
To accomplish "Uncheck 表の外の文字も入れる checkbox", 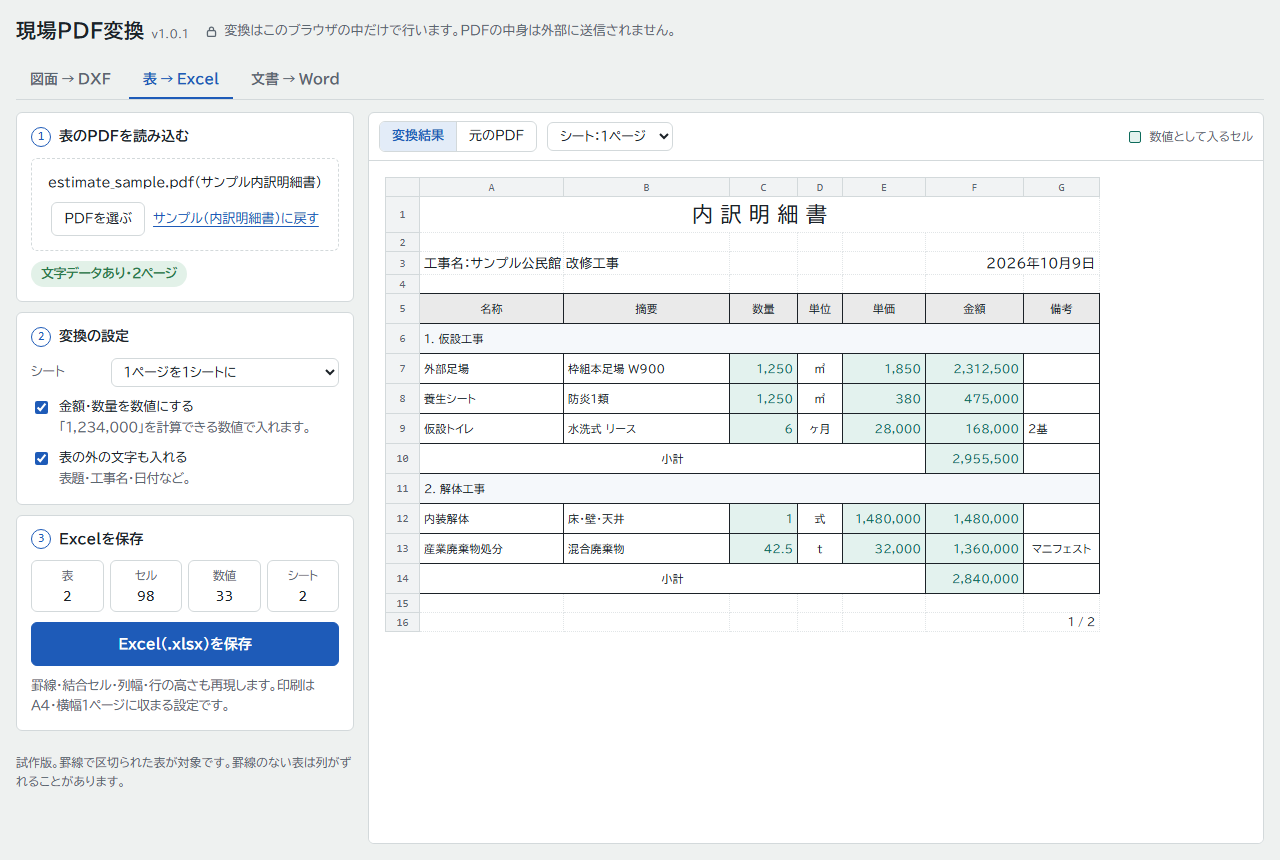I will (42, 458).
